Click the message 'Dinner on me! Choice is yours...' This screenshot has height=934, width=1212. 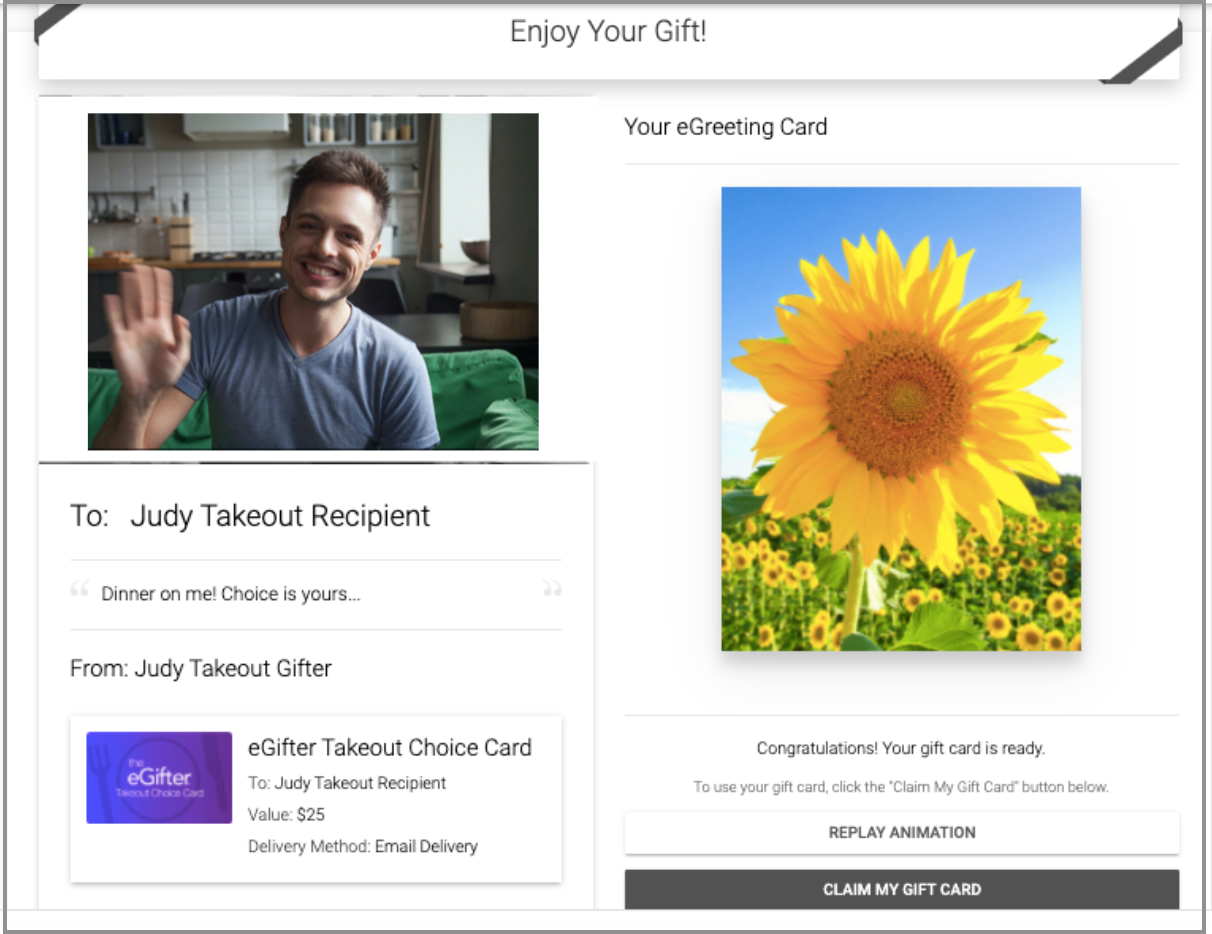tap(231, 594)
